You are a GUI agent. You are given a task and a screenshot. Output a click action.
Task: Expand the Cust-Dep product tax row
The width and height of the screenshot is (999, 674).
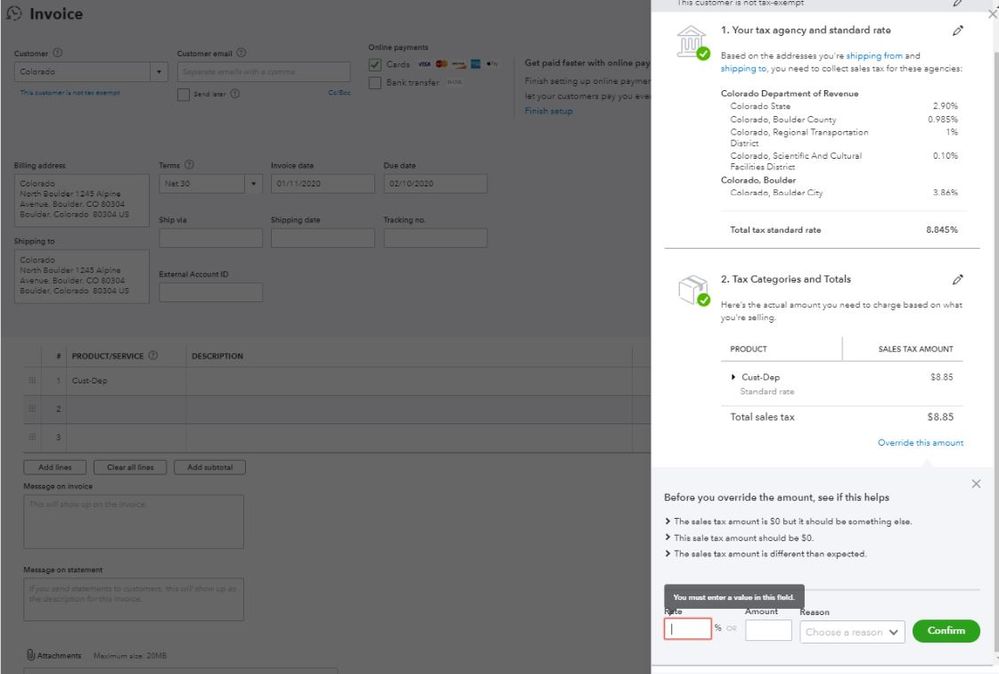(733, 377)
